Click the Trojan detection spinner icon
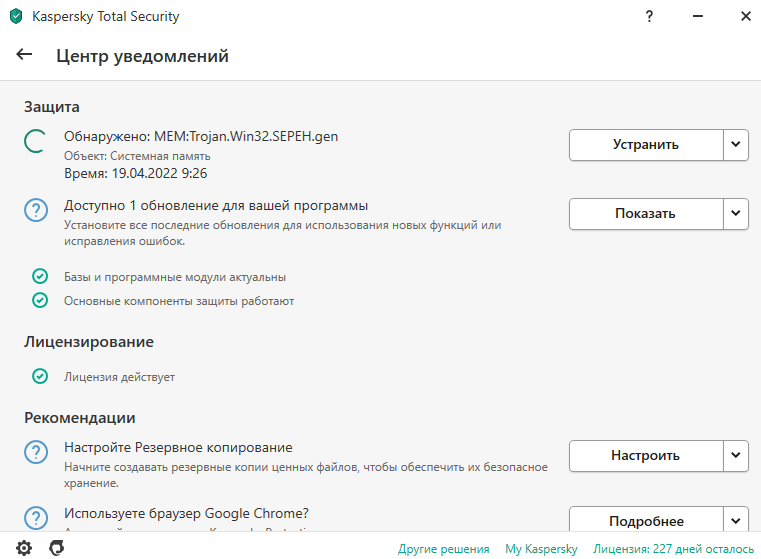Viewport: 761px width, 559px height. 36,144
